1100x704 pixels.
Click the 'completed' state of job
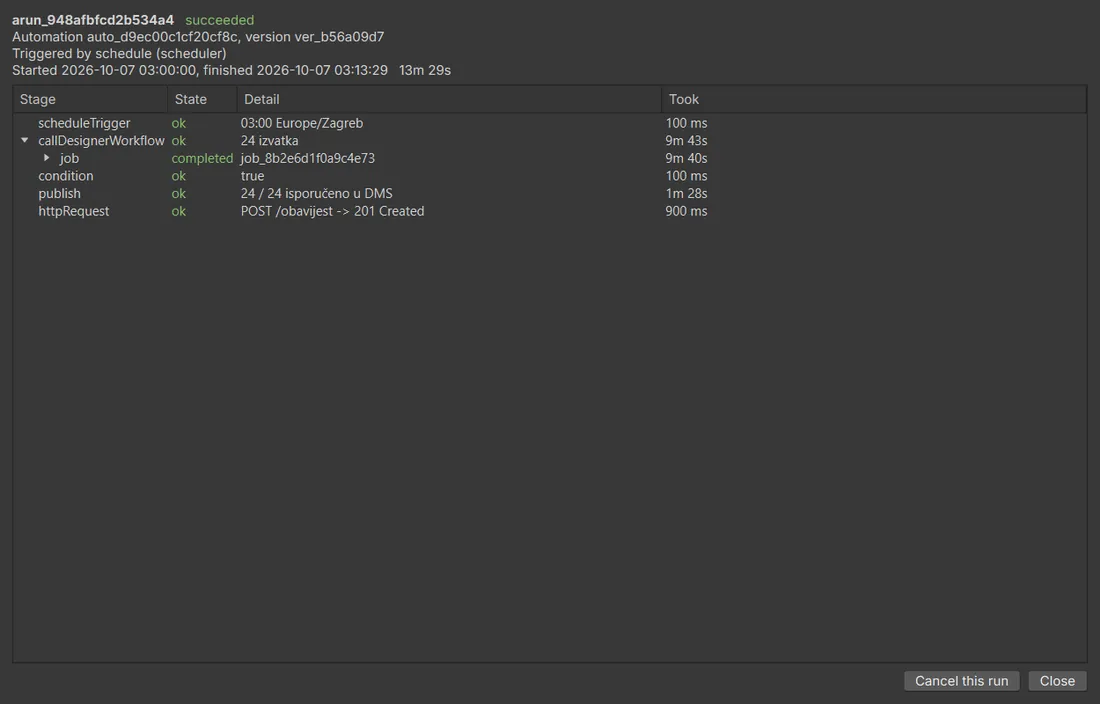coord(202,158)
